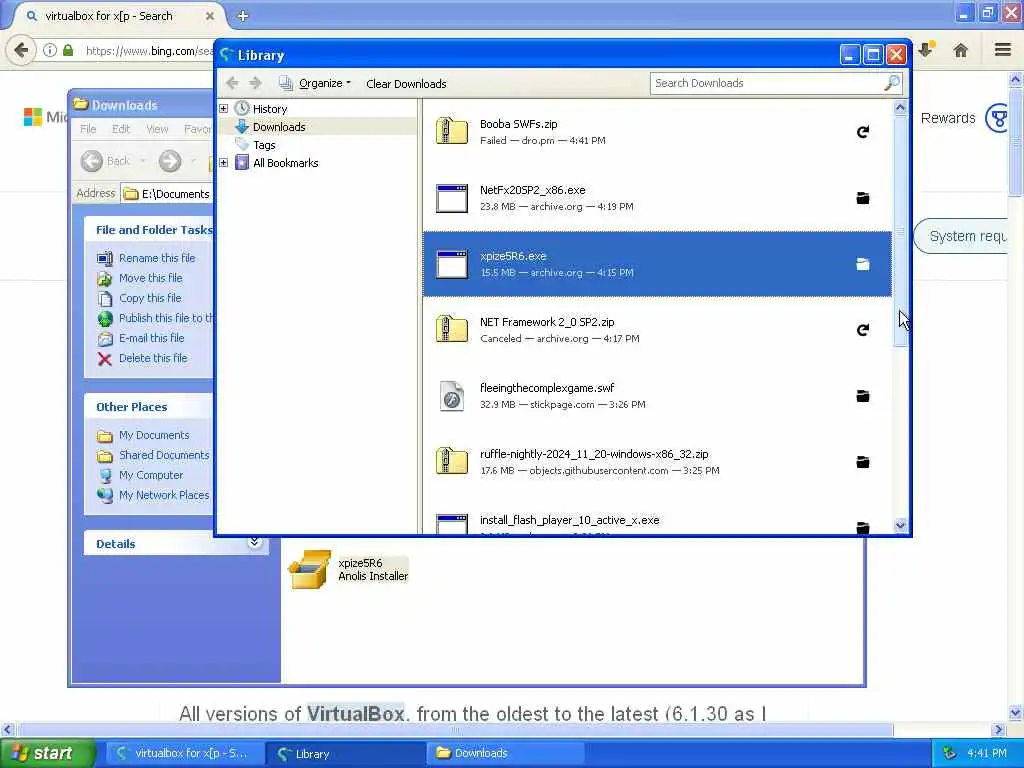Viewport: 1024px width, 768px height.
Task: Click the xpize5R6 Anolis Installer icon in Downloads
Action: coord(310,569)
